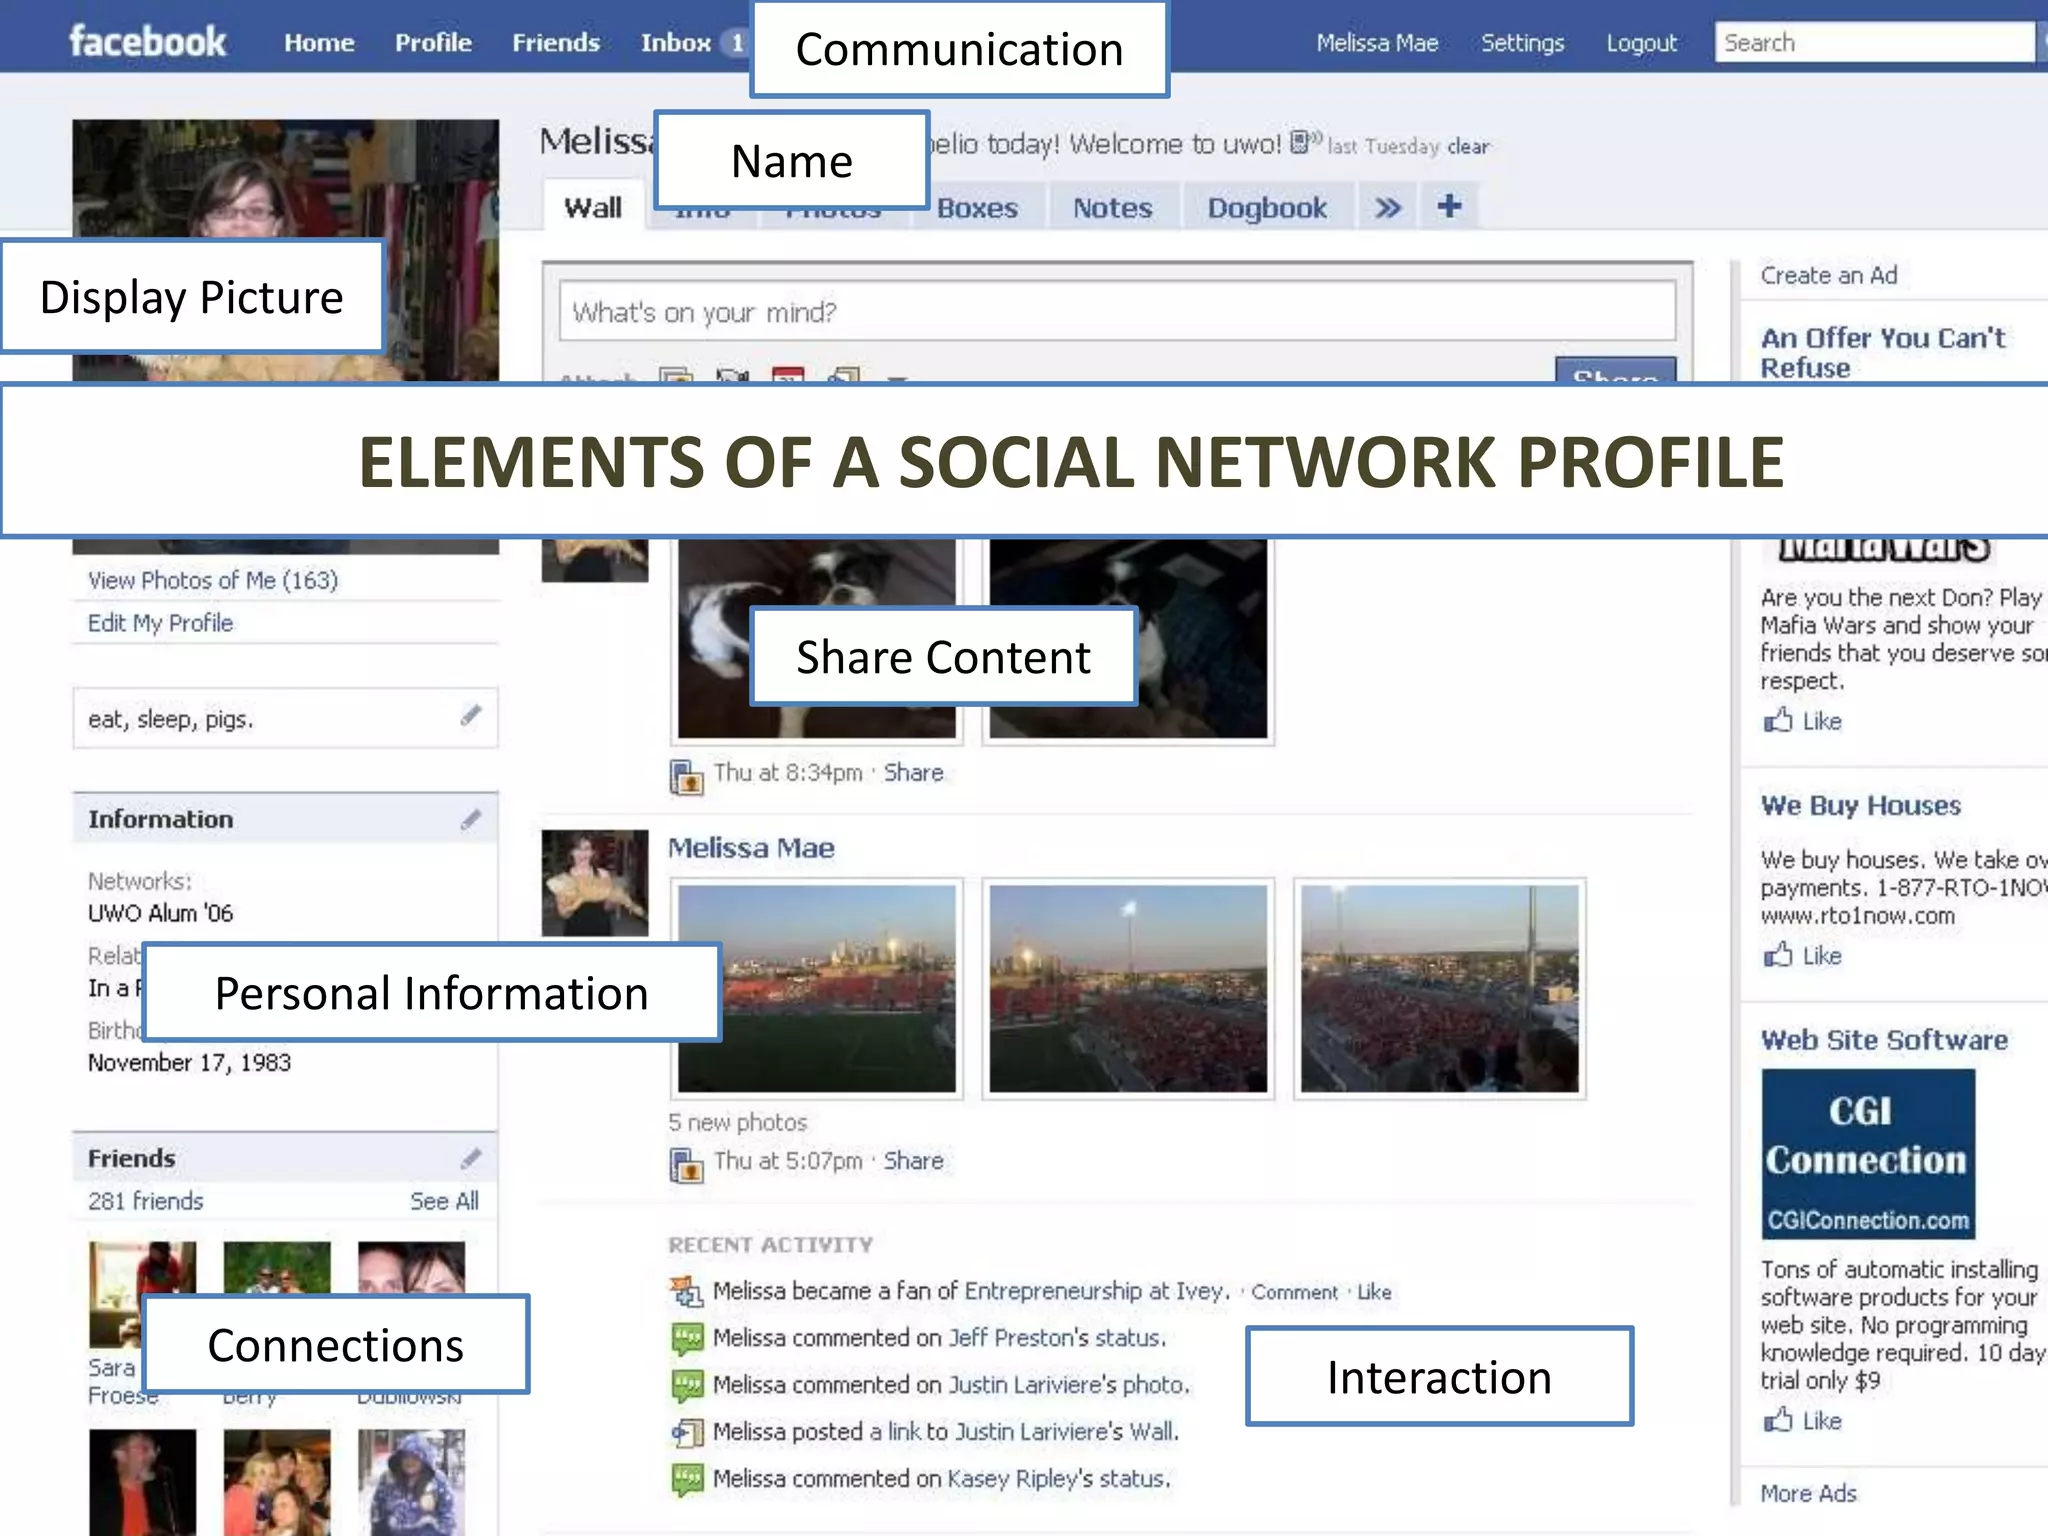
Task: Click More Ads link
Action: pos(1808,1493)
